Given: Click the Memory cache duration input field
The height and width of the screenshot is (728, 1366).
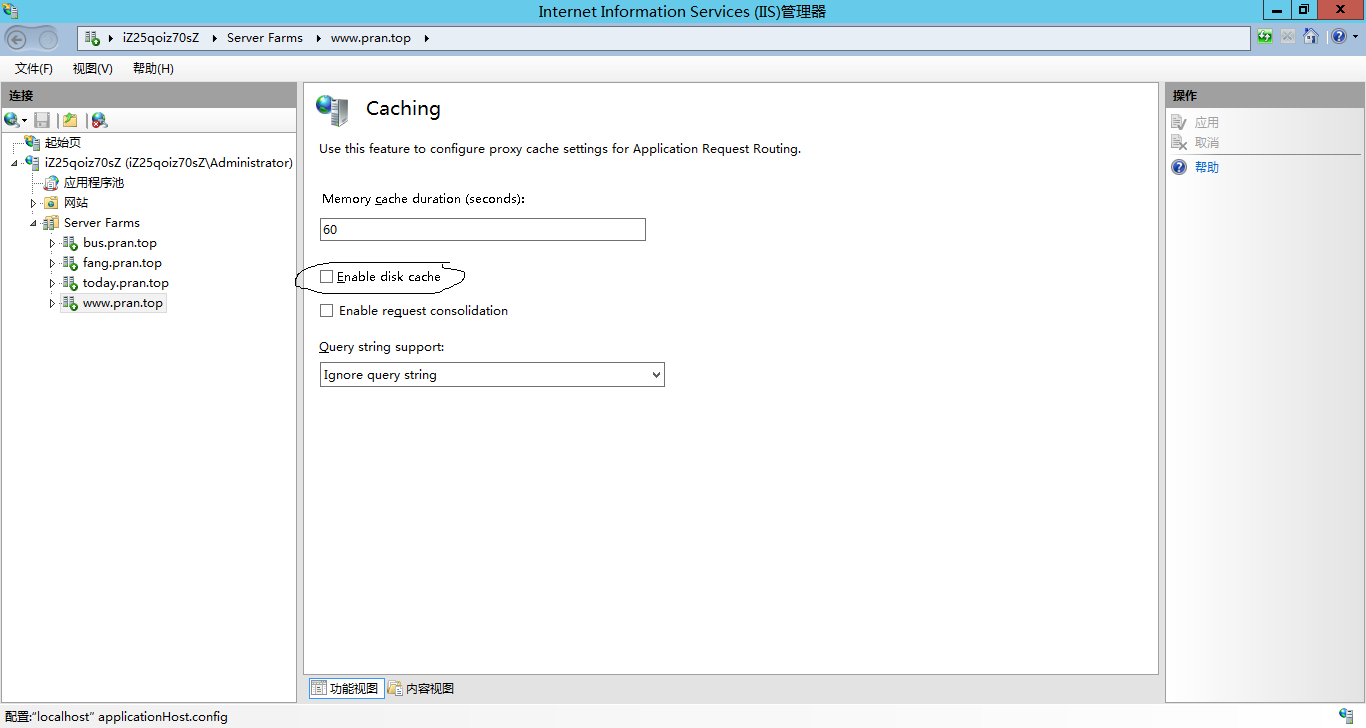Looking at the screenshot, I should coord(482,229).
